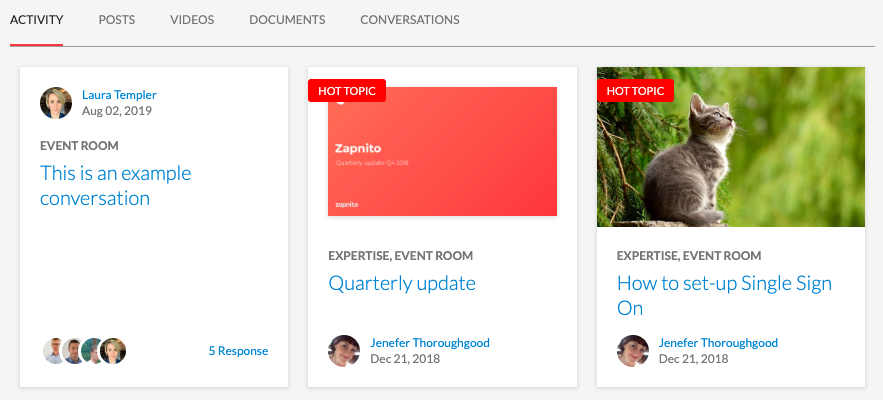
Task: Open the kitten photo thumbnail
Action: coord(731,147)
